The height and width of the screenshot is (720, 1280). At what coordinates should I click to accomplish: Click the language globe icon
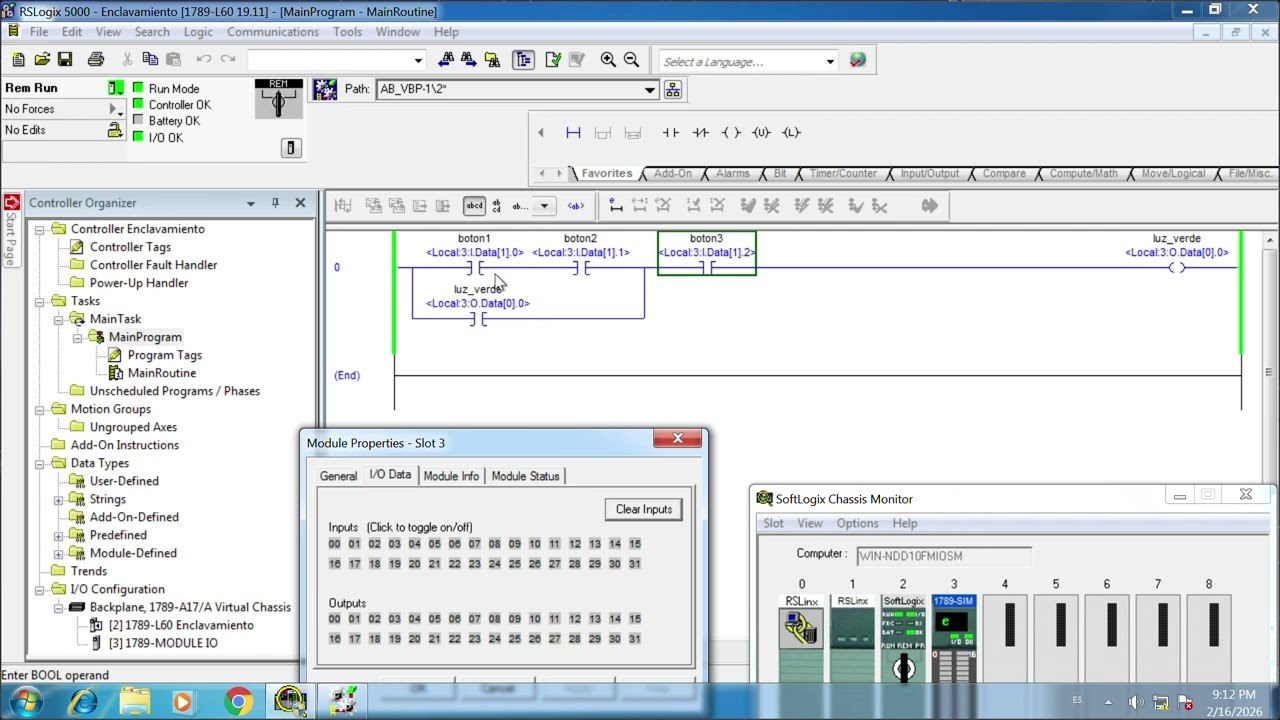pyautogui.click(x=857, y=61)
